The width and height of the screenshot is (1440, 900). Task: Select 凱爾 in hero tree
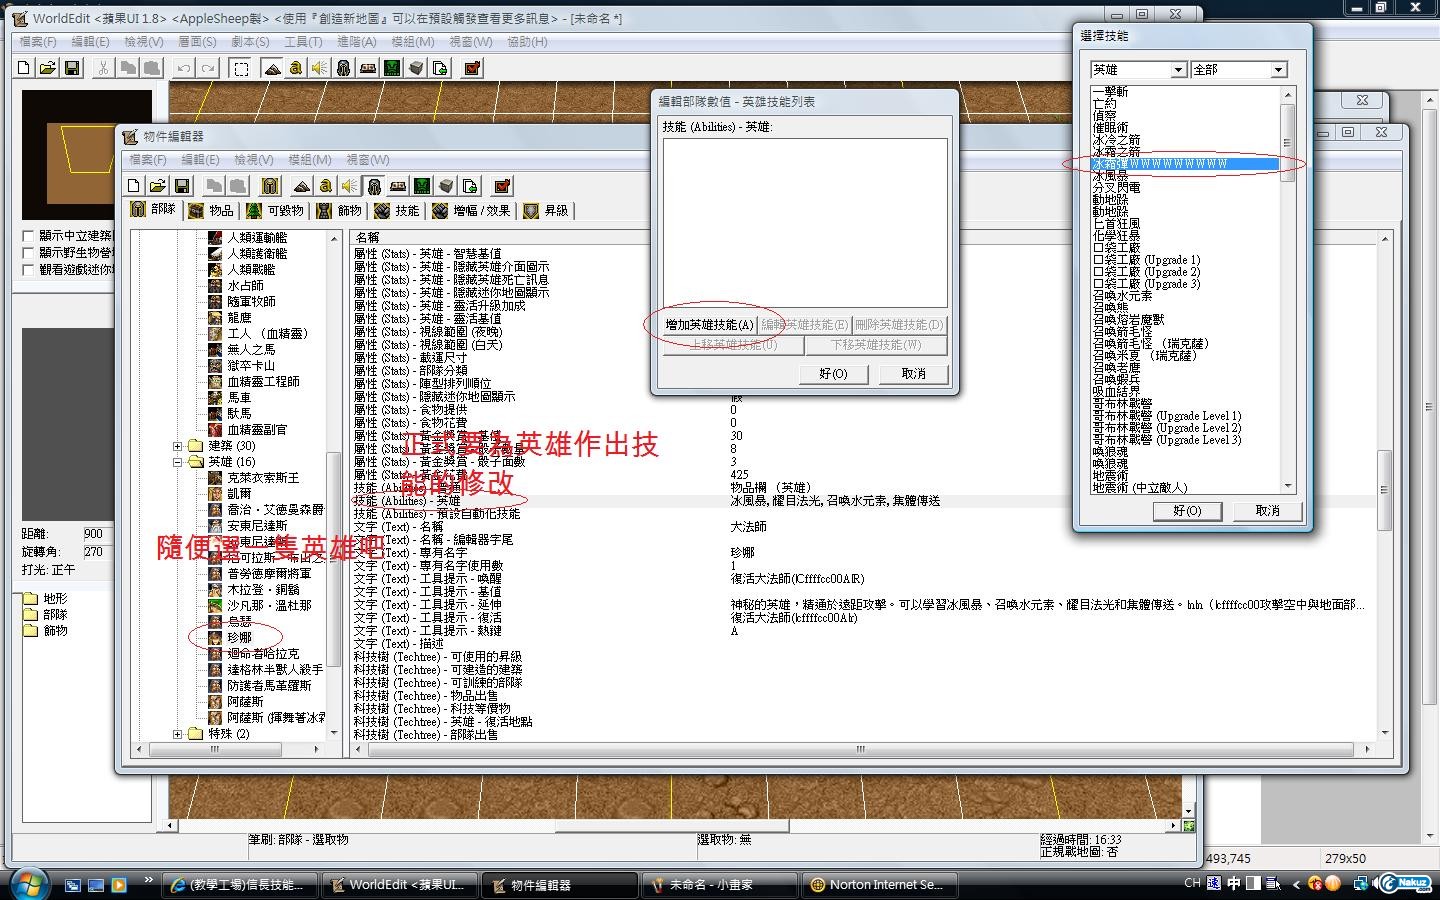tap(239, 493)
